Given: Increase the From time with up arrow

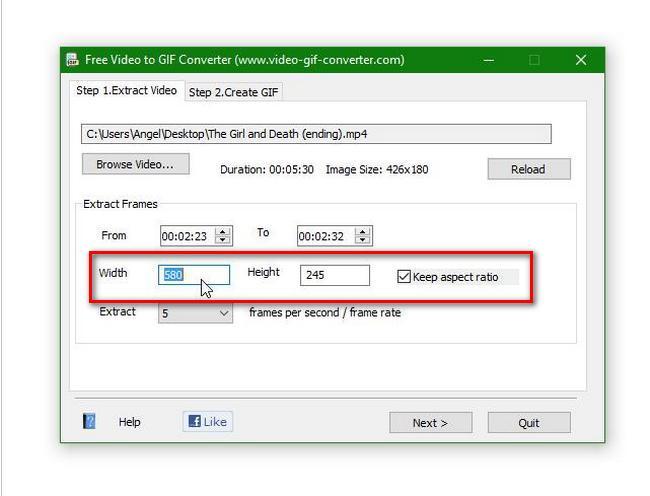Looking at the screenshot, I should 223,232.
